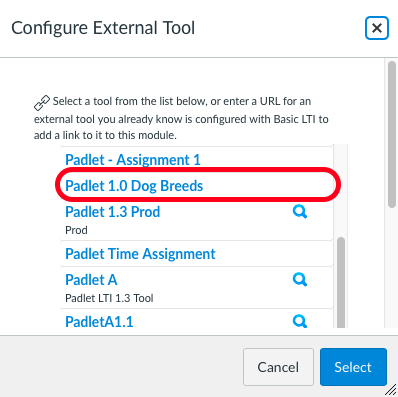Click the instruction text about Basic LTI

tap(181, 118)
